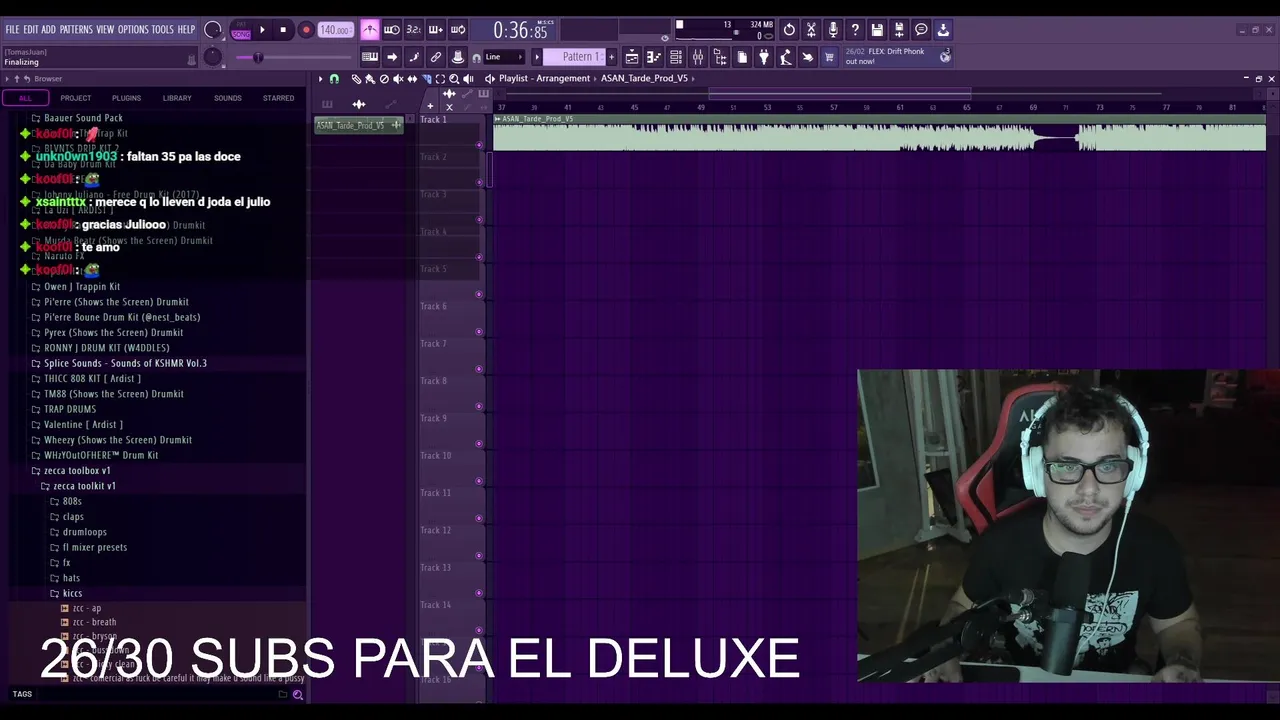Screen dimensions: 1280x720
Task: Open the global snap Line dropdown
Action: pyautogui.click(x=504, y=57)
